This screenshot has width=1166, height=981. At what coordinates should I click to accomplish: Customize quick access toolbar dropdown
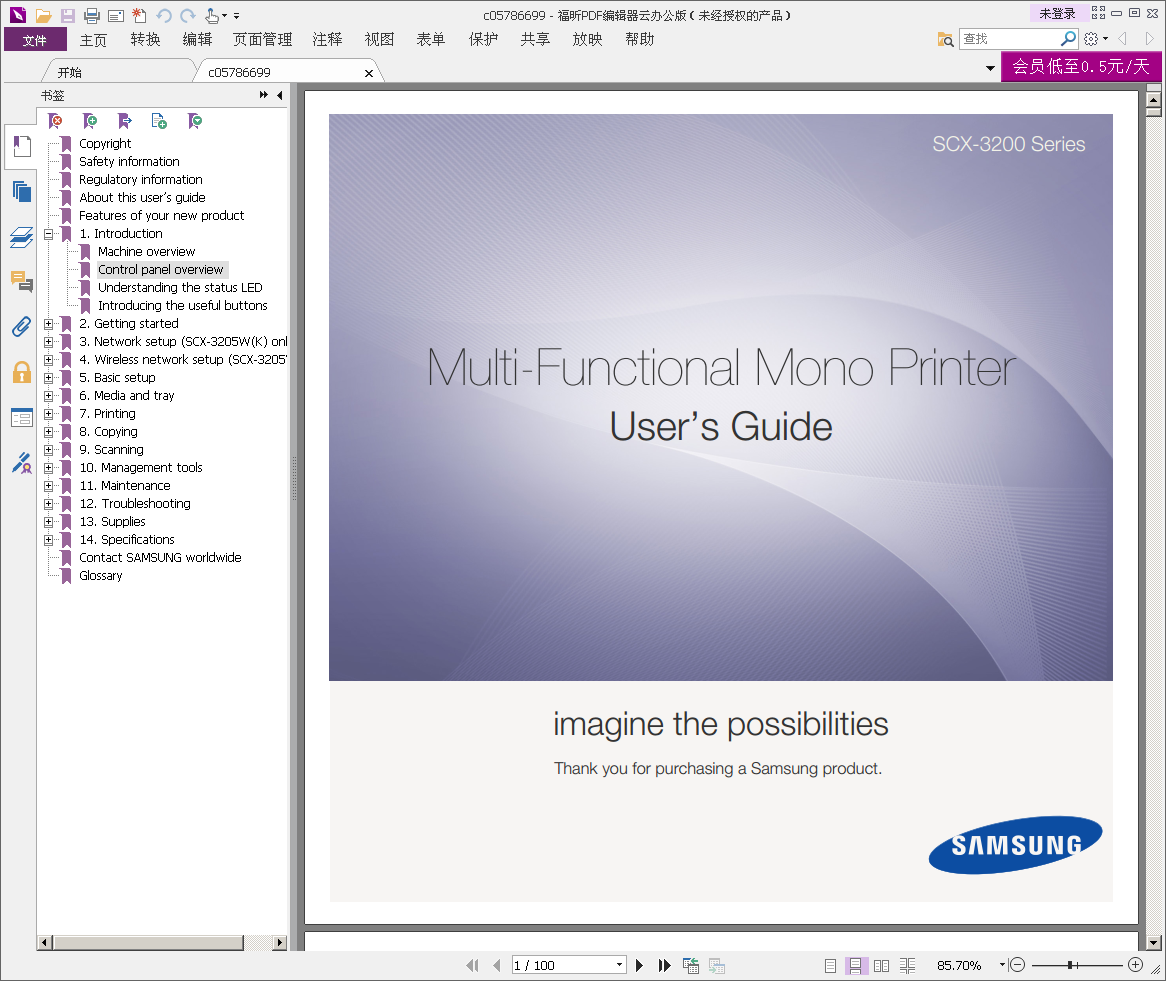point(236,16)
